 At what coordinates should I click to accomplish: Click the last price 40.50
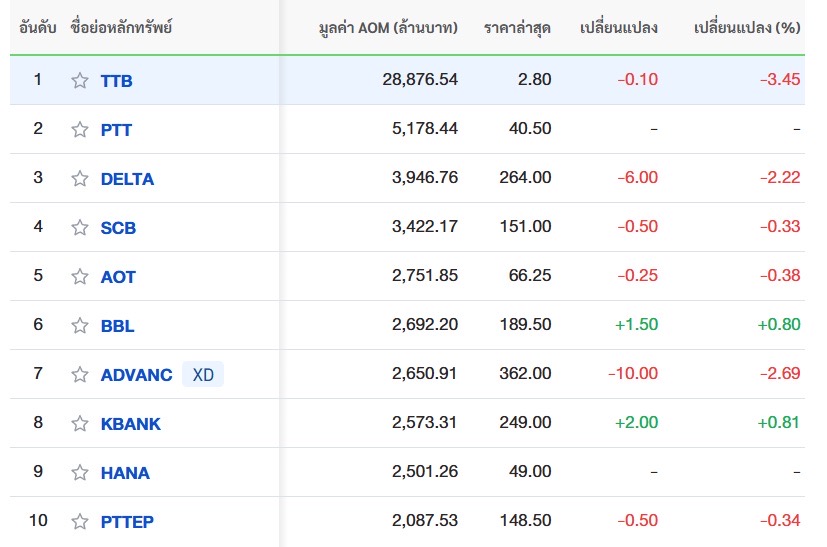530,128
